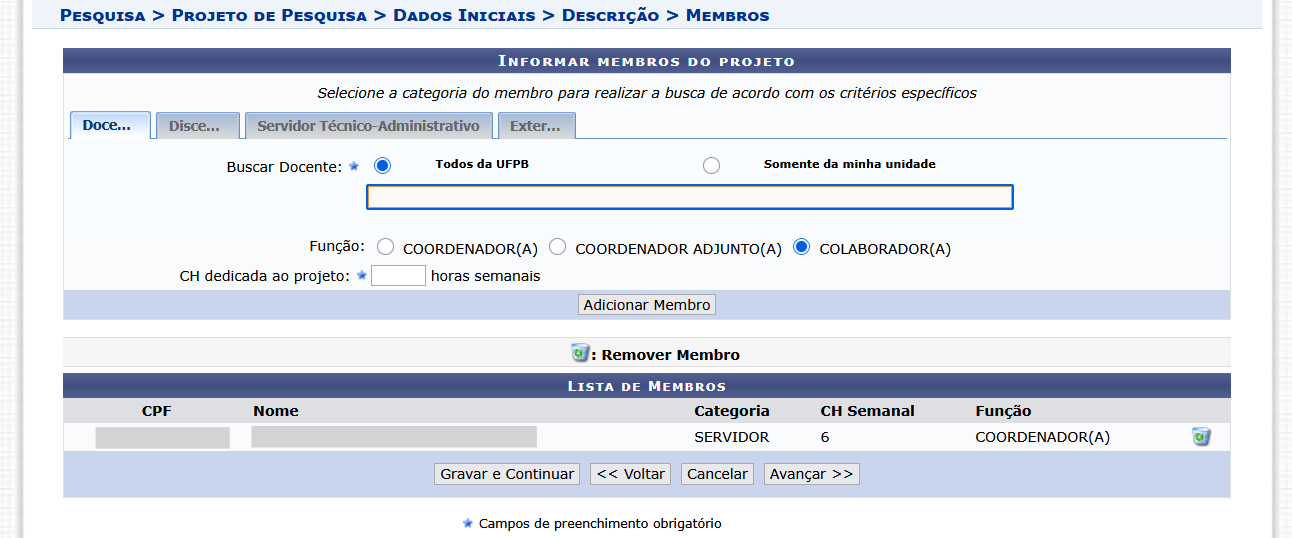Click the trash icon beside Remover Membro legend
This screenshot has width=1292, height=538.
click(x=580, y=353)
